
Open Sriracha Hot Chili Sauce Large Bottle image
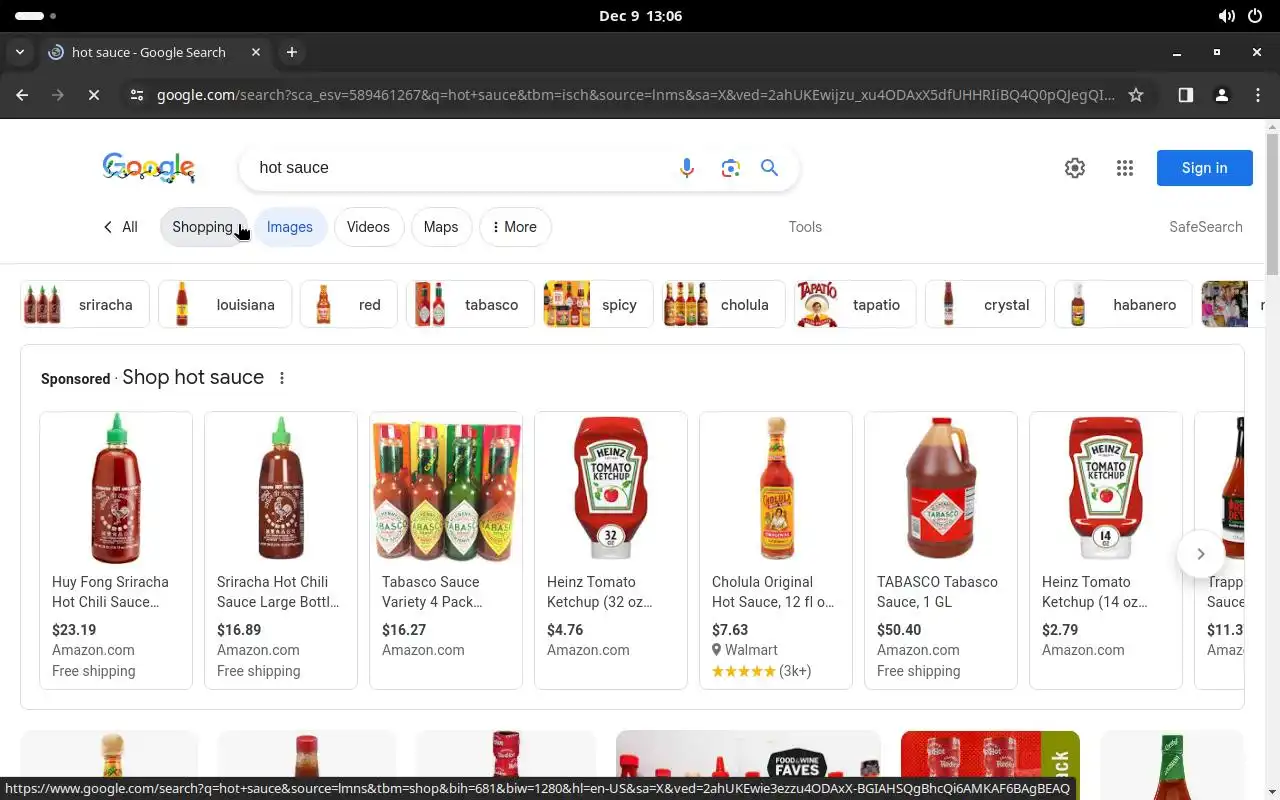(x=281, y=489)
